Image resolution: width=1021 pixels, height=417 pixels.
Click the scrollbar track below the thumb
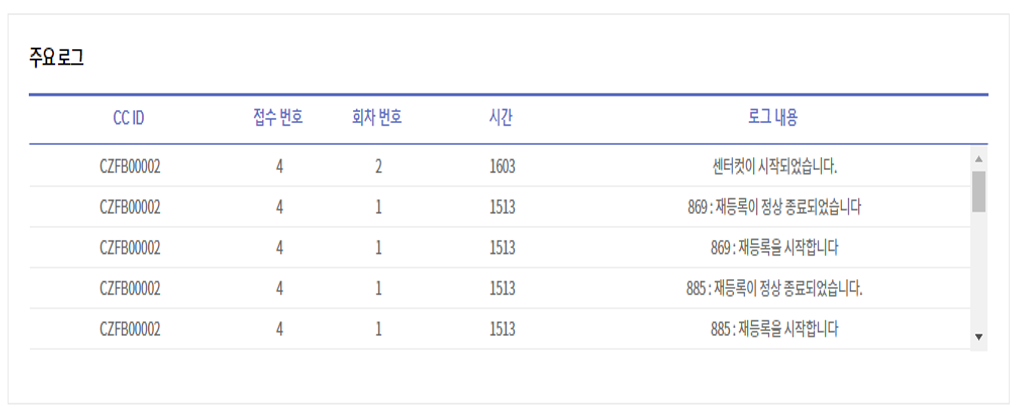(x=979, y=270)
